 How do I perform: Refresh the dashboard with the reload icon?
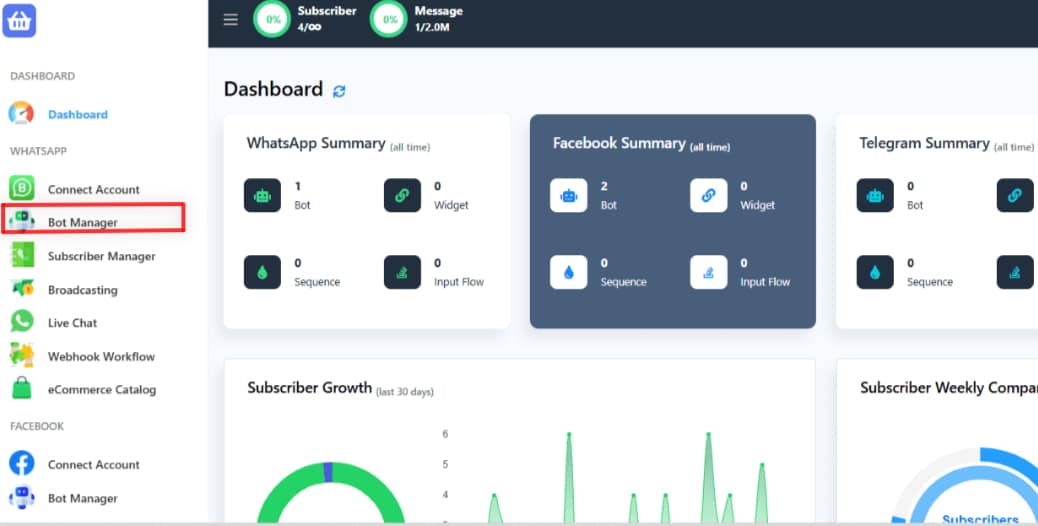(x=339, y=91)
